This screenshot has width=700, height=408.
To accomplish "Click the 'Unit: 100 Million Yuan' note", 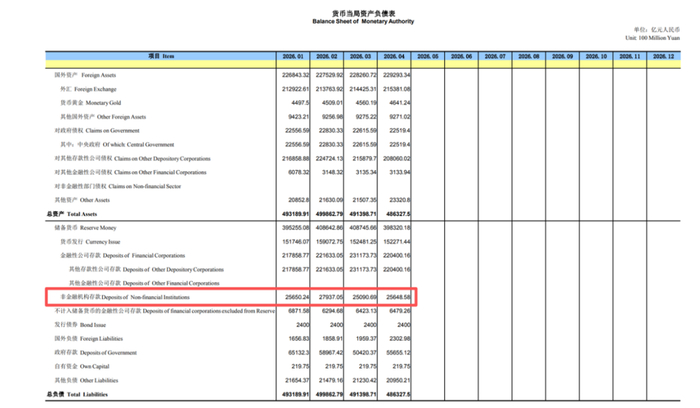I will point(652,38).
